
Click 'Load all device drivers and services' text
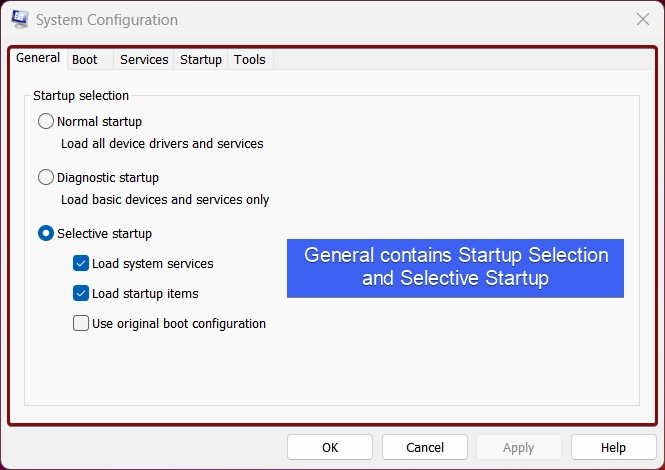tap(162, 144)
